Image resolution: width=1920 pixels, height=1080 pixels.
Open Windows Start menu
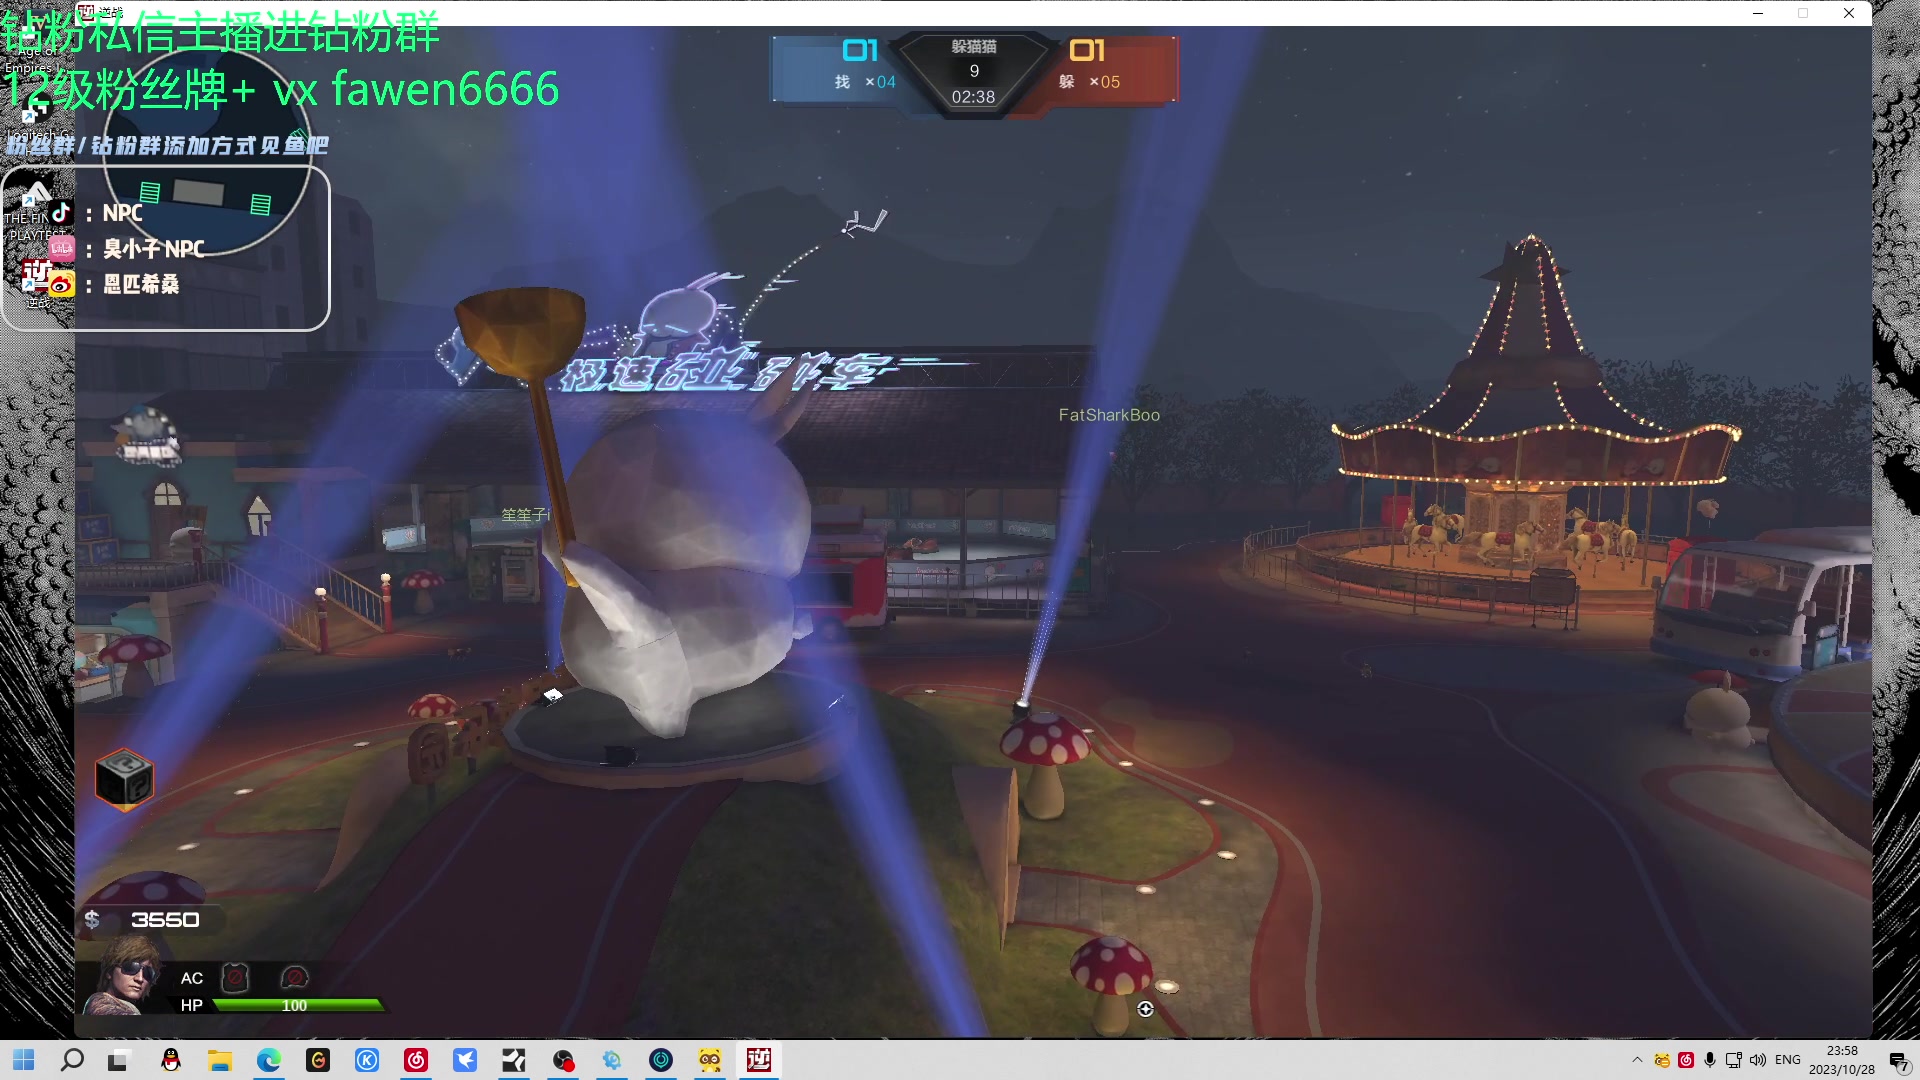[24, 1060]
